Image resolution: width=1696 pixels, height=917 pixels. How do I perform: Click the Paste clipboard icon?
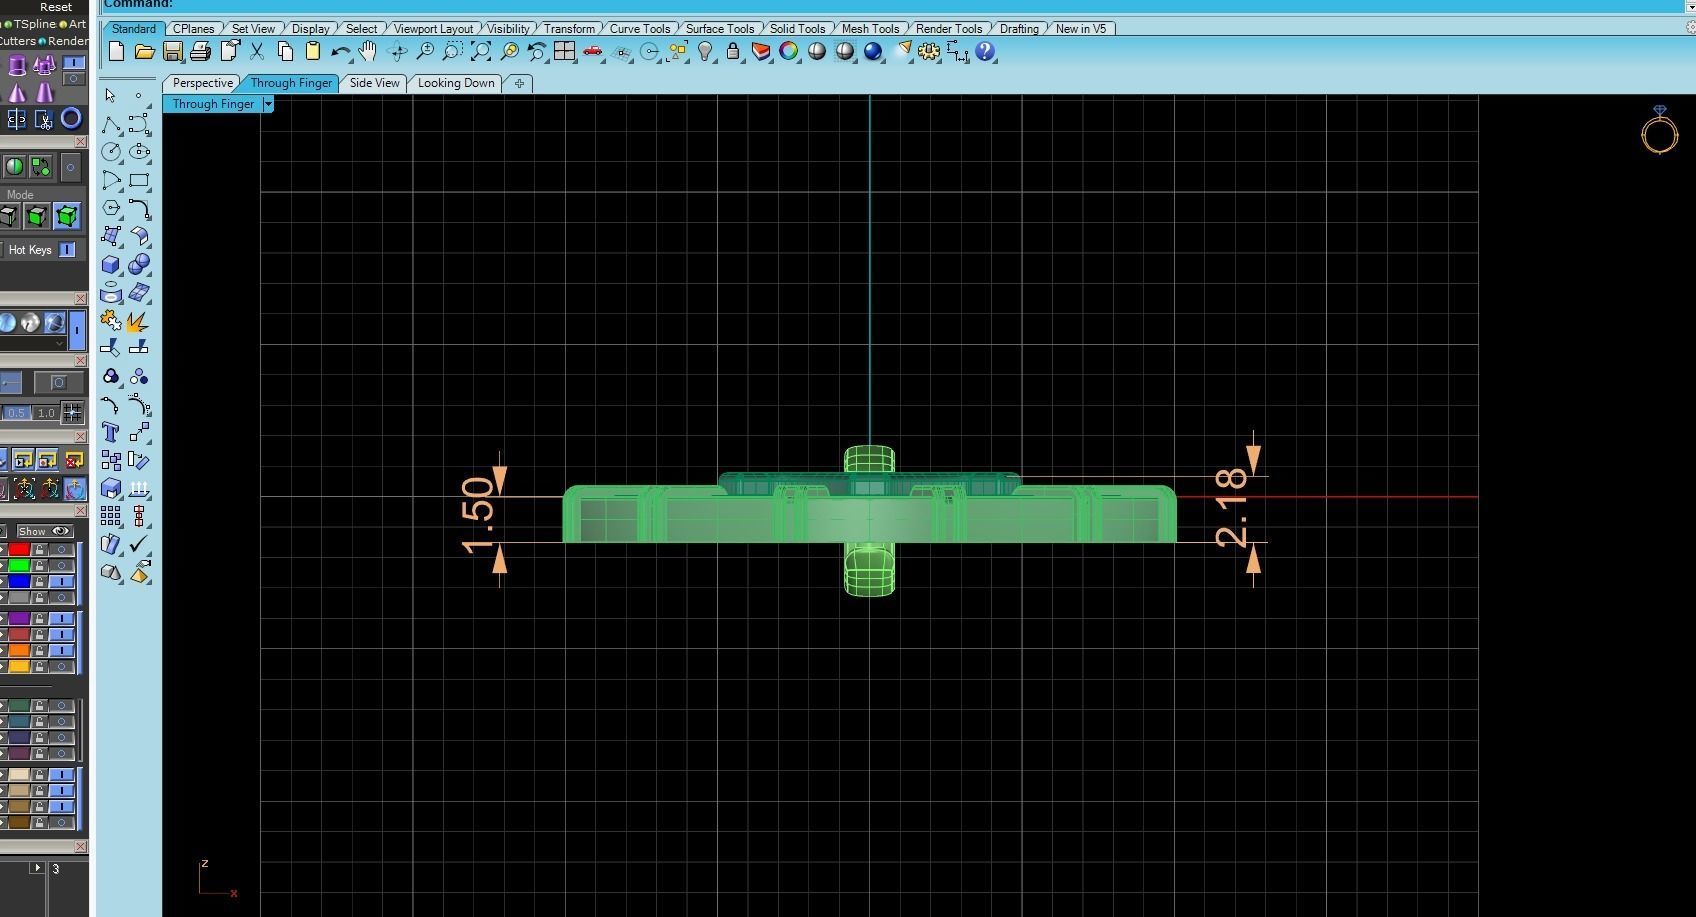pos(313,52)
